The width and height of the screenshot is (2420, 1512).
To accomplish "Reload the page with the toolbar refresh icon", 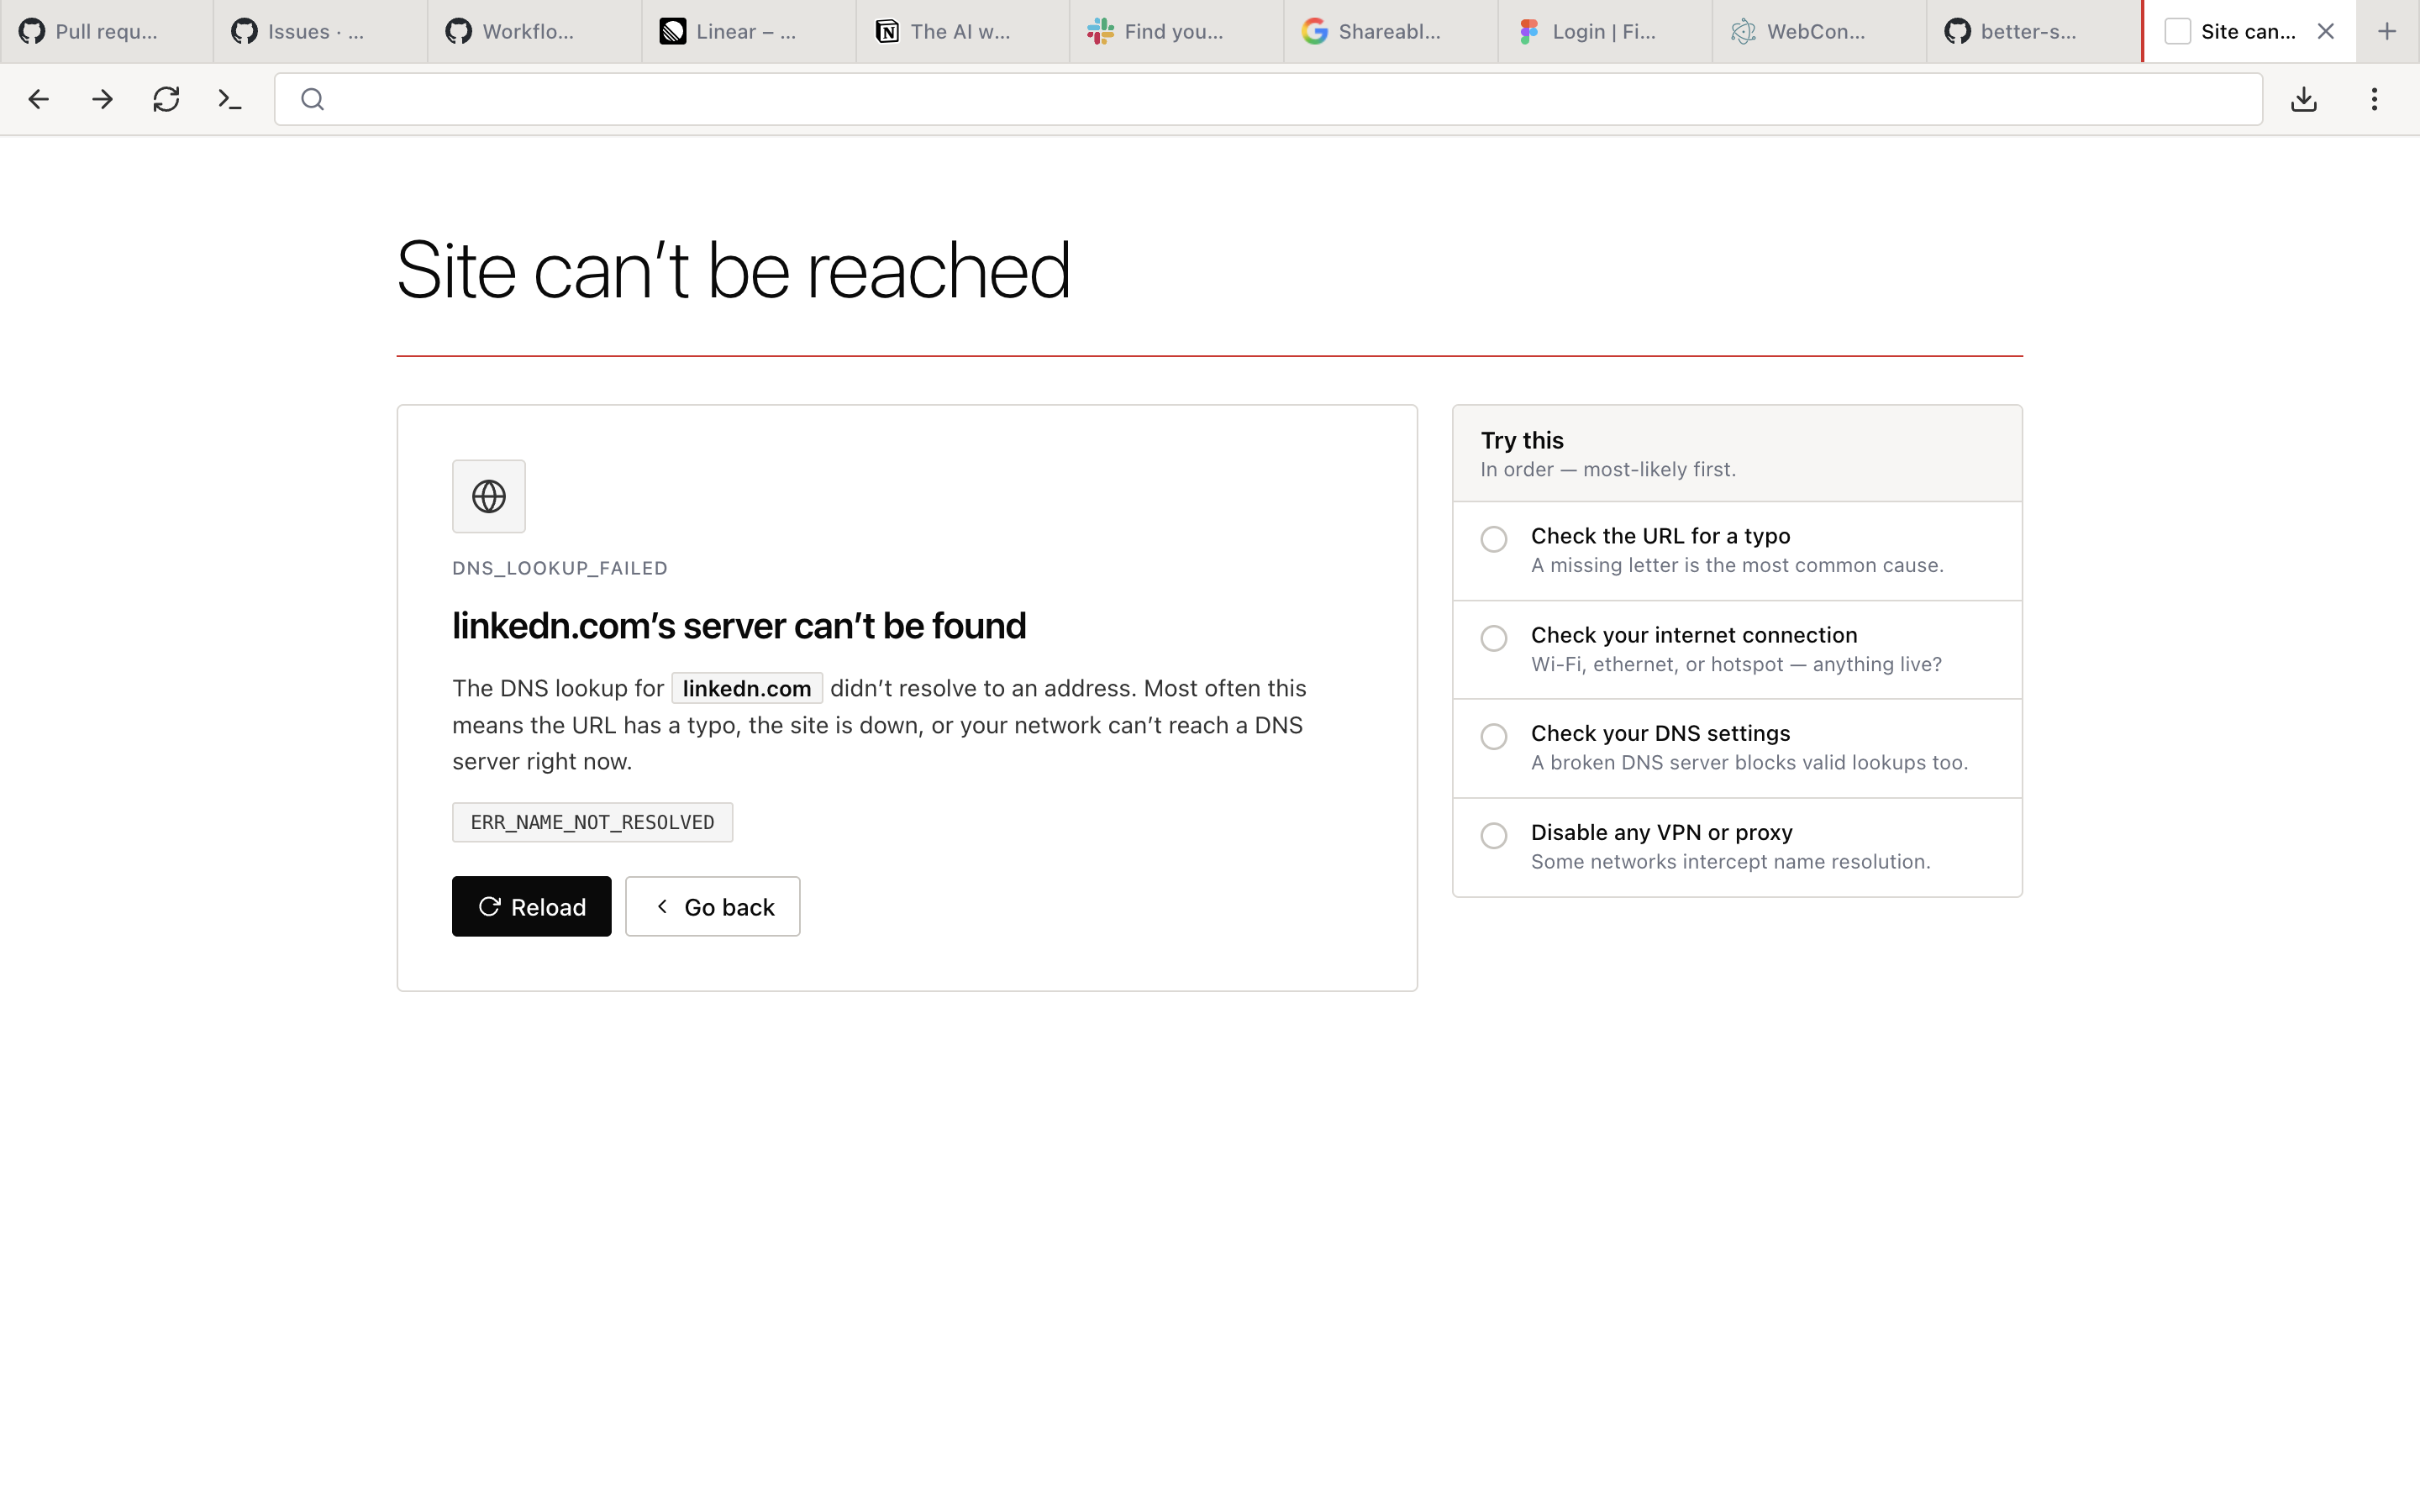I will (x=166, y=99).
